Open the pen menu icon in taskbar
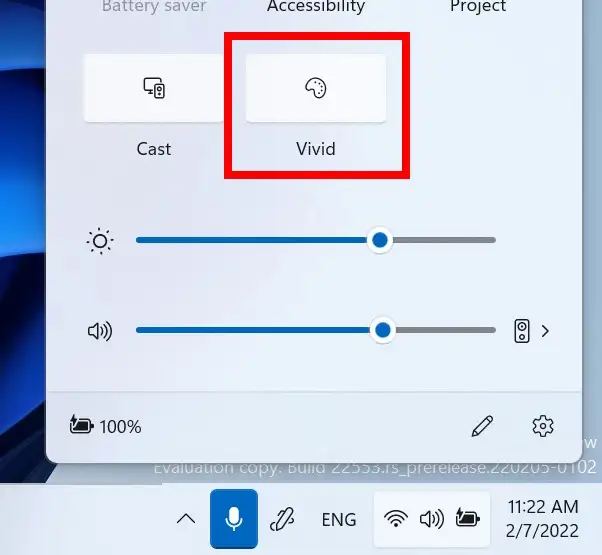 282,519
